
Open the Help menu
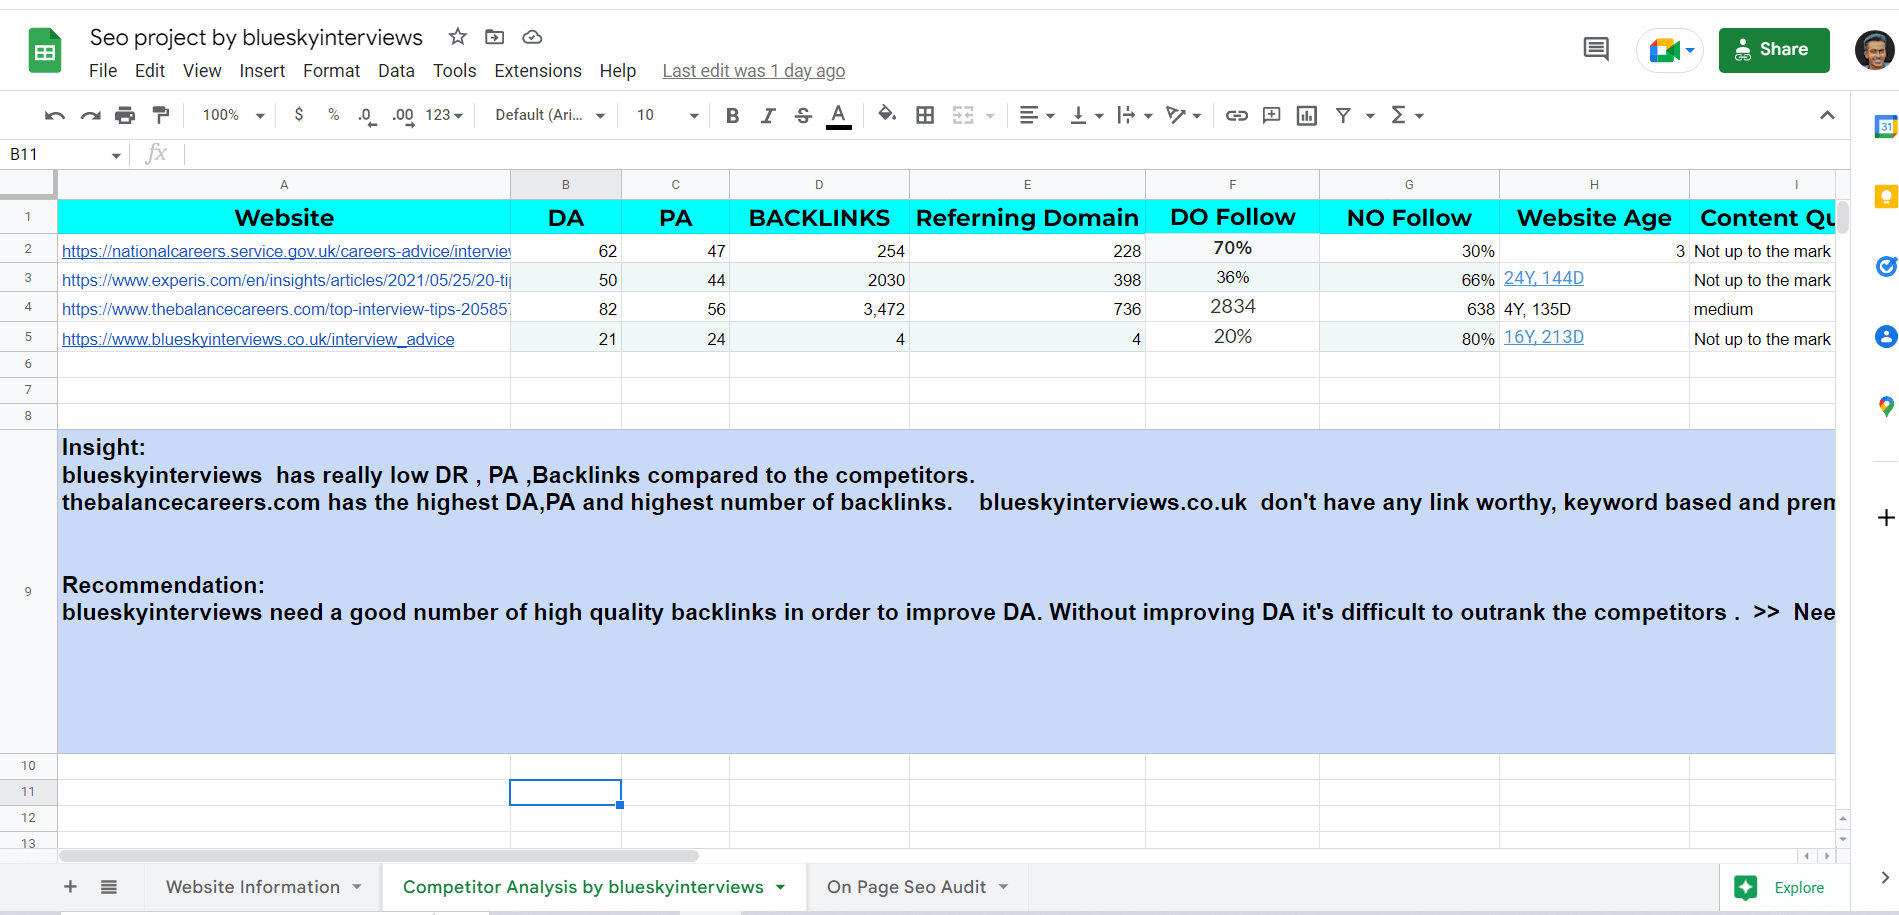click(x=618, y=71)
